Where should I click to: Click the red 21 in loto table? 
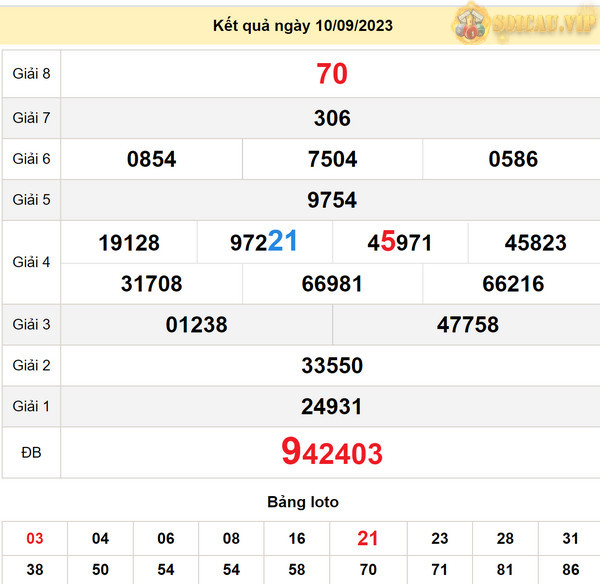coord(368,539)
